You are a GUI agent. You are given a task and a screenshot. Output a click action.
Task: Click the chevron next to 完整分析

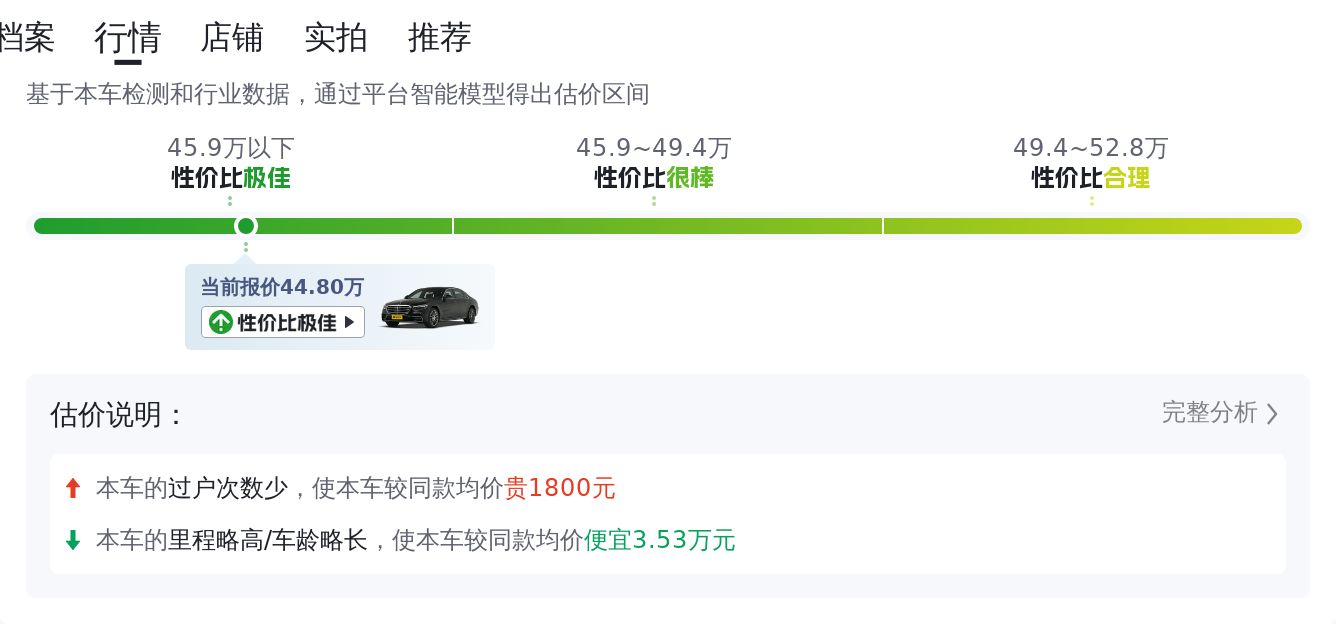pos(1272,413)
